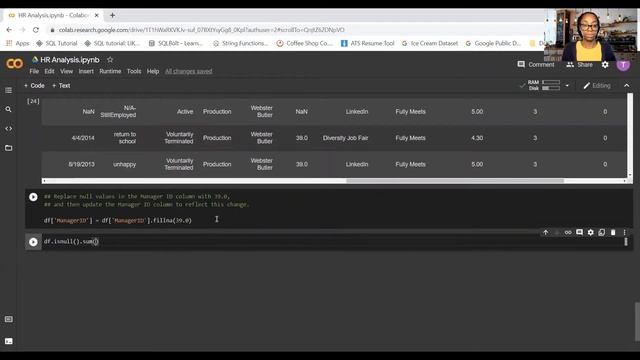Image resolution: width=640 pixels, height=360 pixels.
Task: Run the df.isnull().sum() cell
Action: pos(33,242)
